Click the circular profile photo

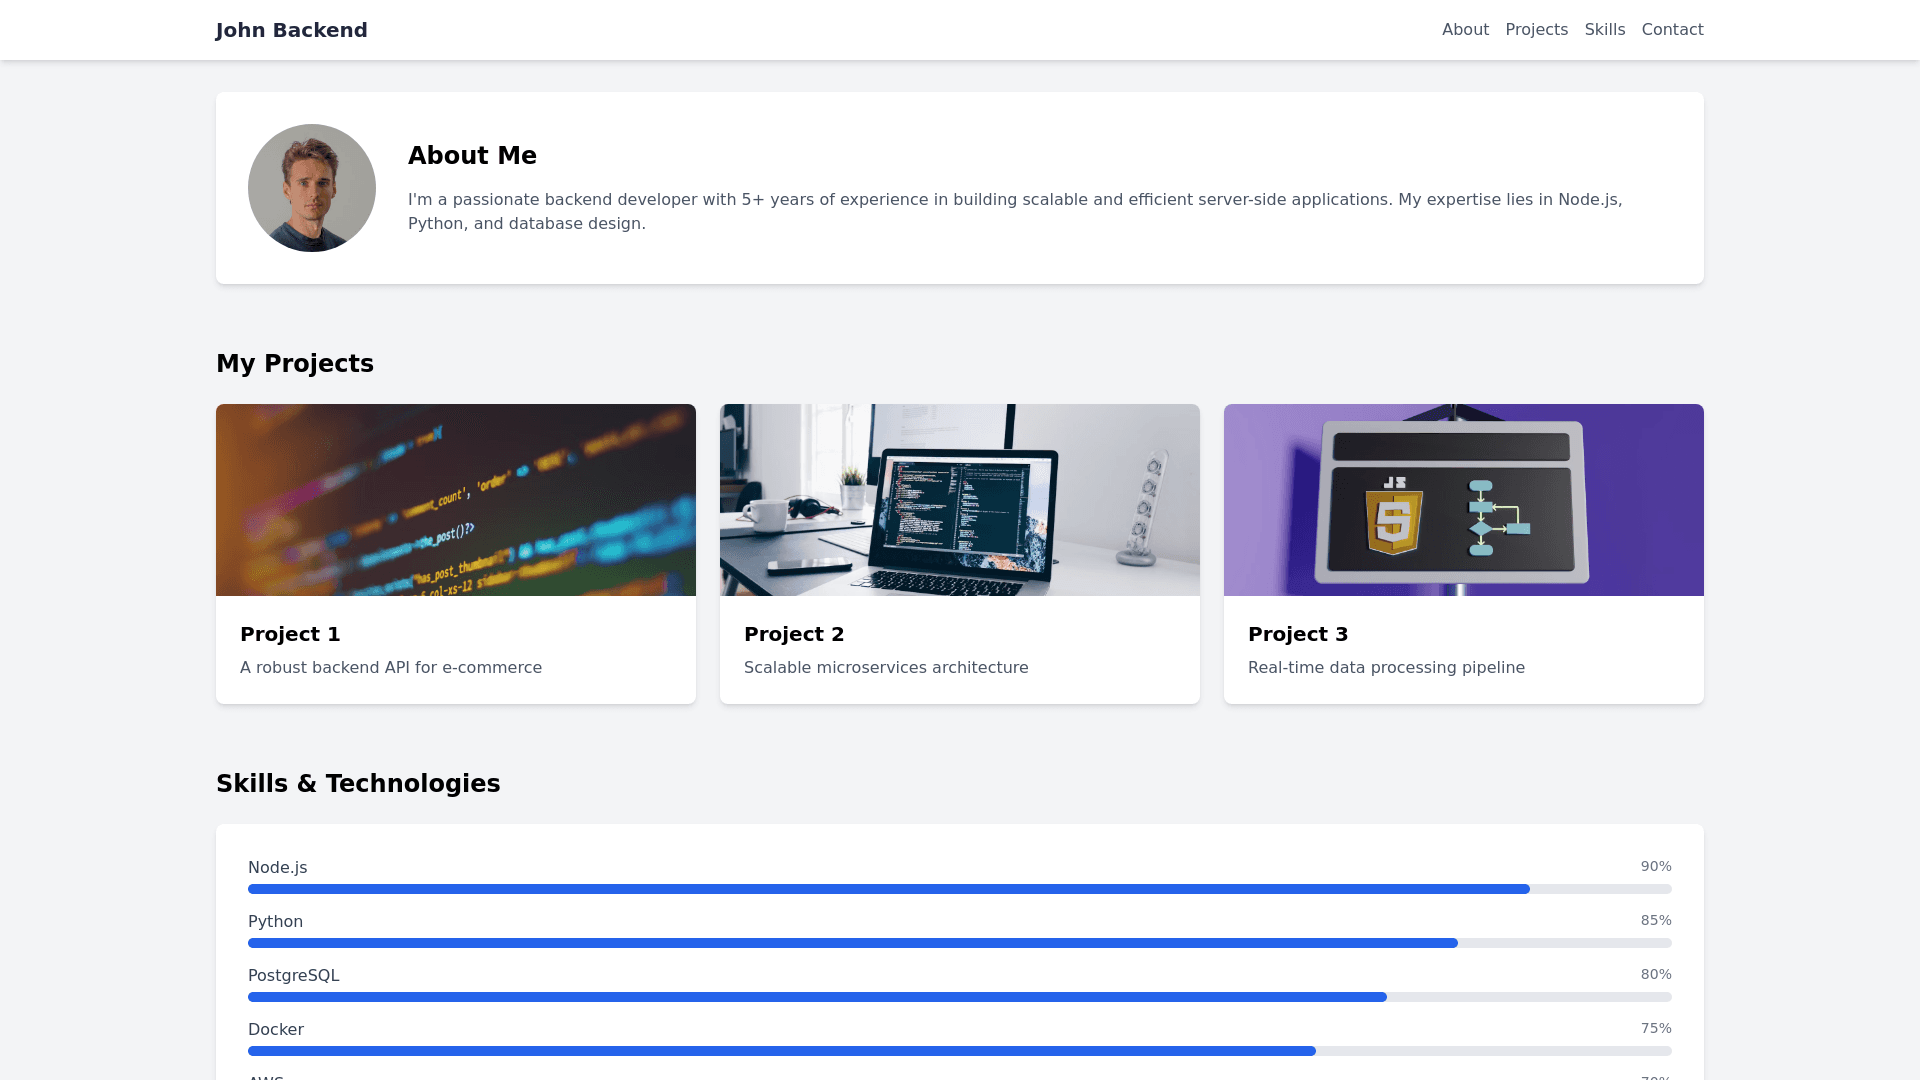click(x=312, y=188)
